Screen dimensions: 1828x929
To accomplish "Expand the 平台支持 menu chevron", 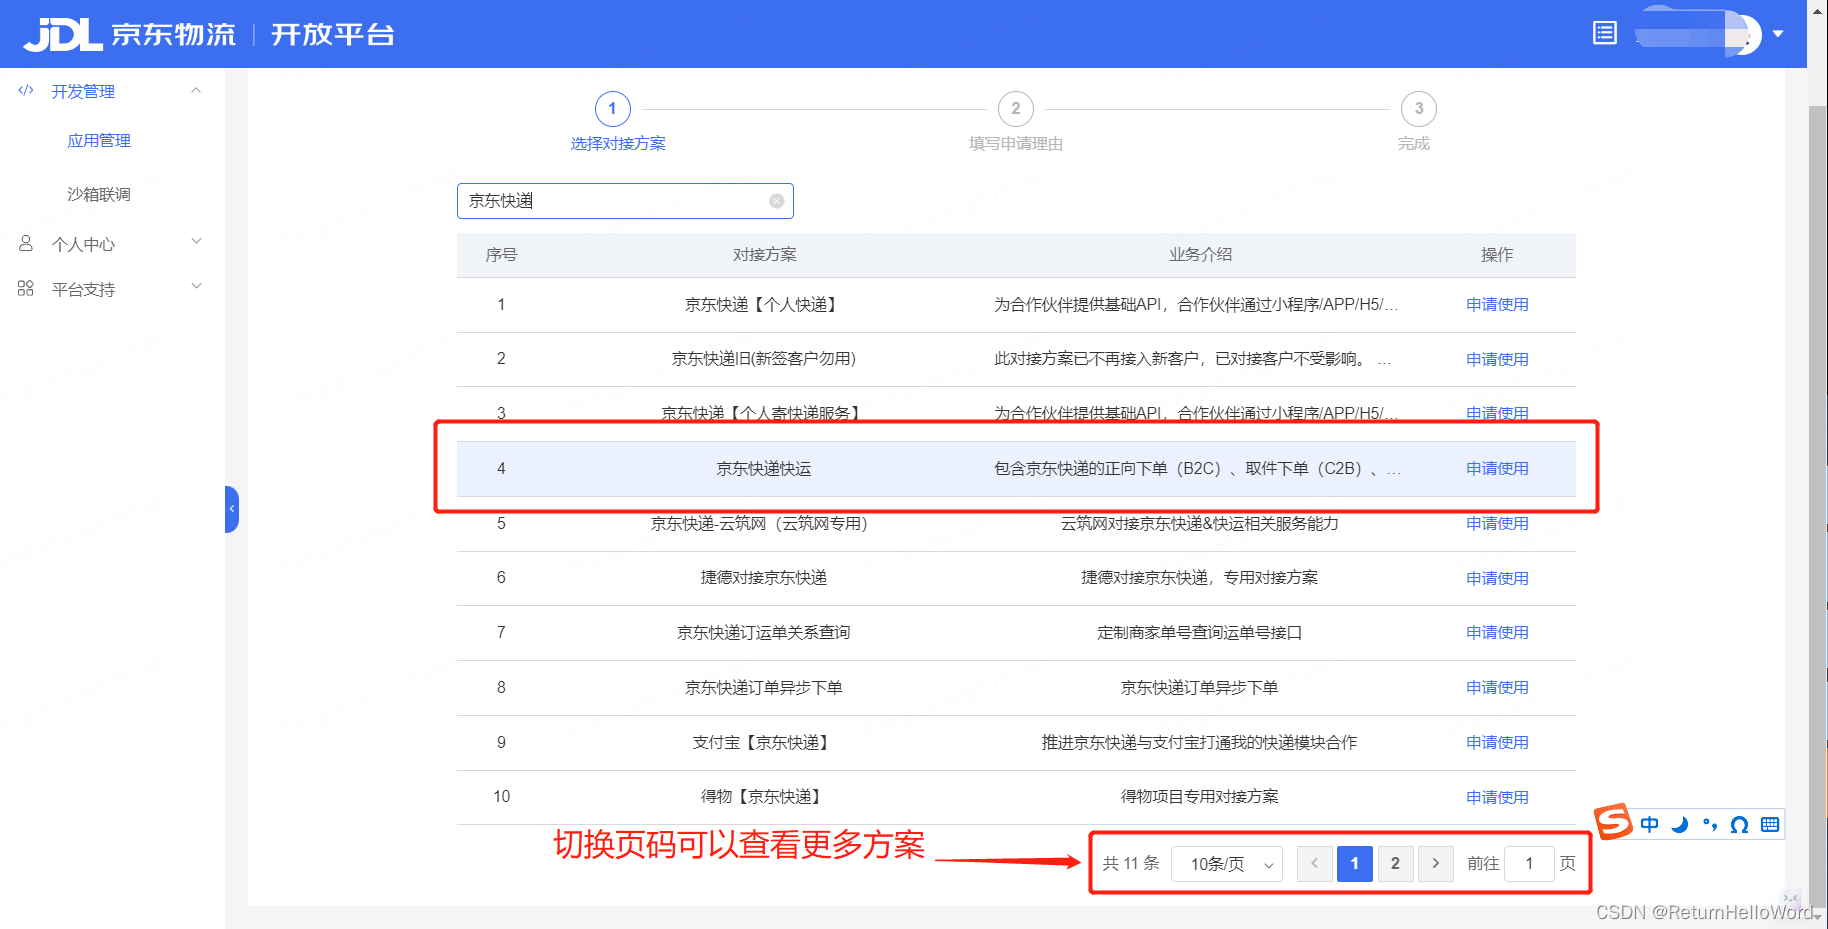I will (x=196, y=286).
